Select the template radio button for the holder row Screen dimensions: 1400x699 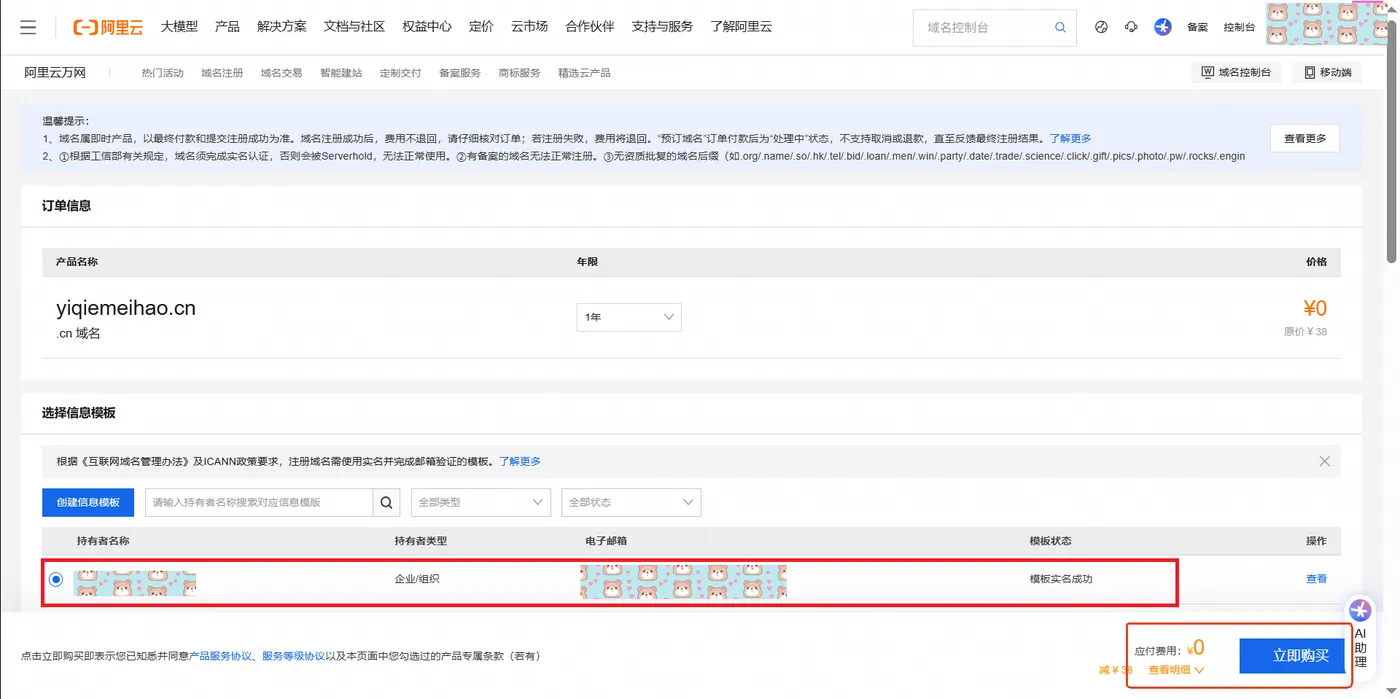tap(56, 578)
